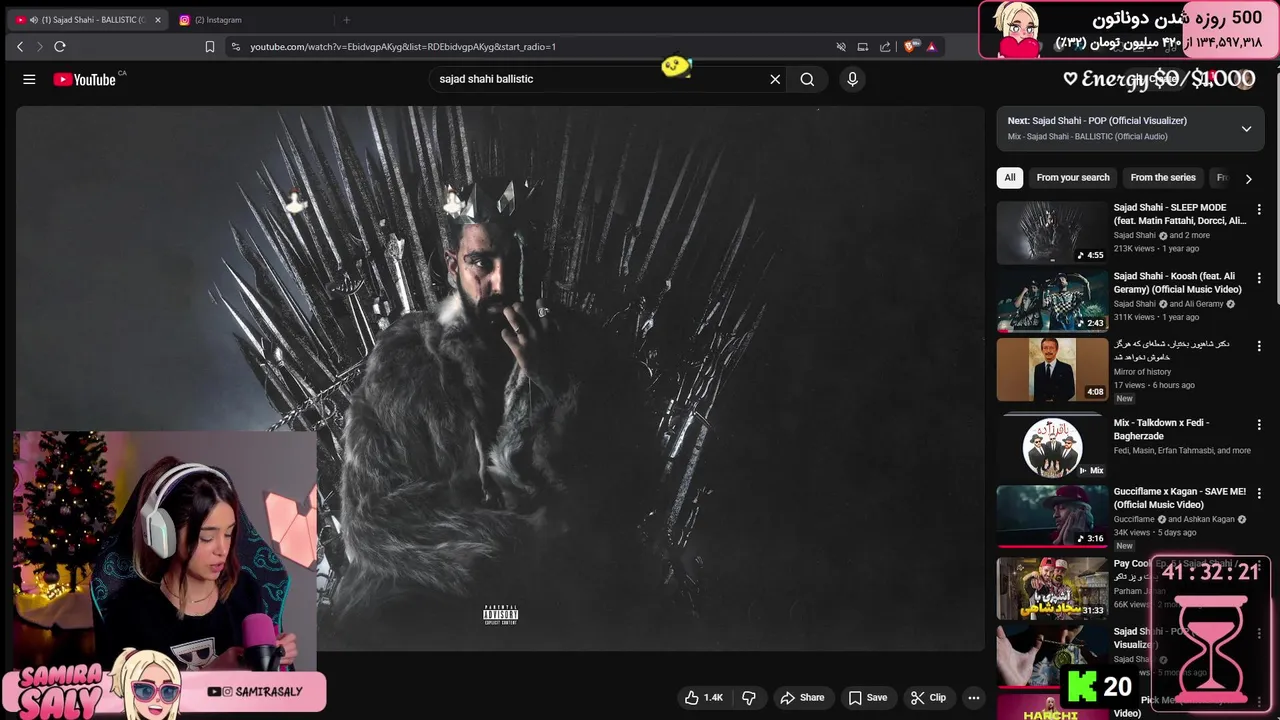The width and height of the screenshot is (1280, 720).
Task: Open options menu for Mirror of history video
Action: [1259, 345]
